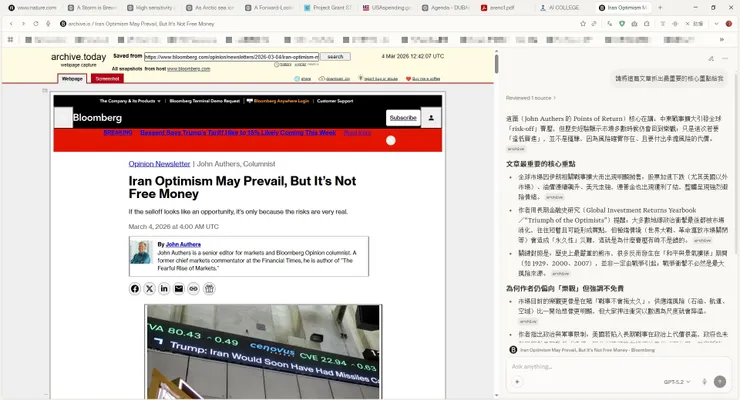The width and height of the screenshot is (740, 400).
Task: Show hidden bookmarks with the double-chevron
Action: click(722, 40)
